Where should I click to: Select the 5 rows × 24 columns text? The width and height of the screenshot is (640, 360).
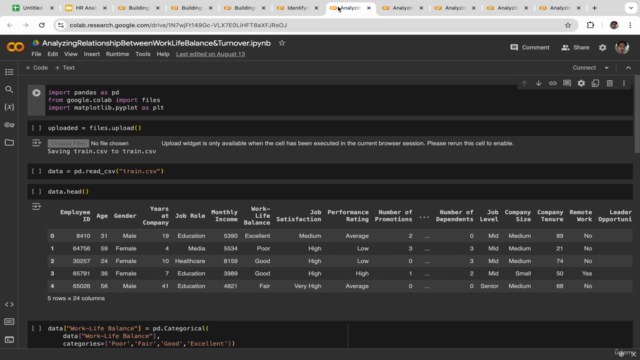pyautogui.click(x=76, y=298)
